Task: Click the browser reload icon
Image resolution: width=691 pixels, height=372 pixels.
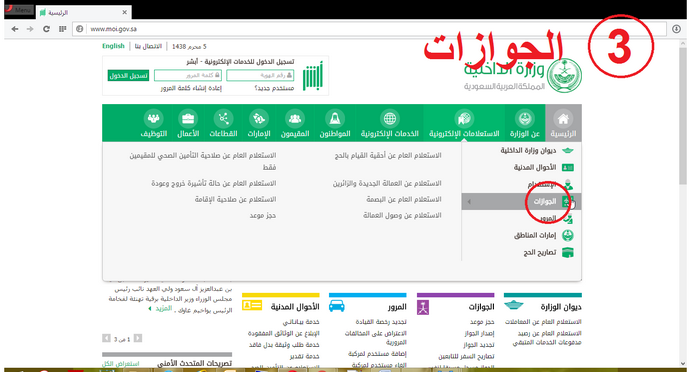Action: (x=46, y=29)
